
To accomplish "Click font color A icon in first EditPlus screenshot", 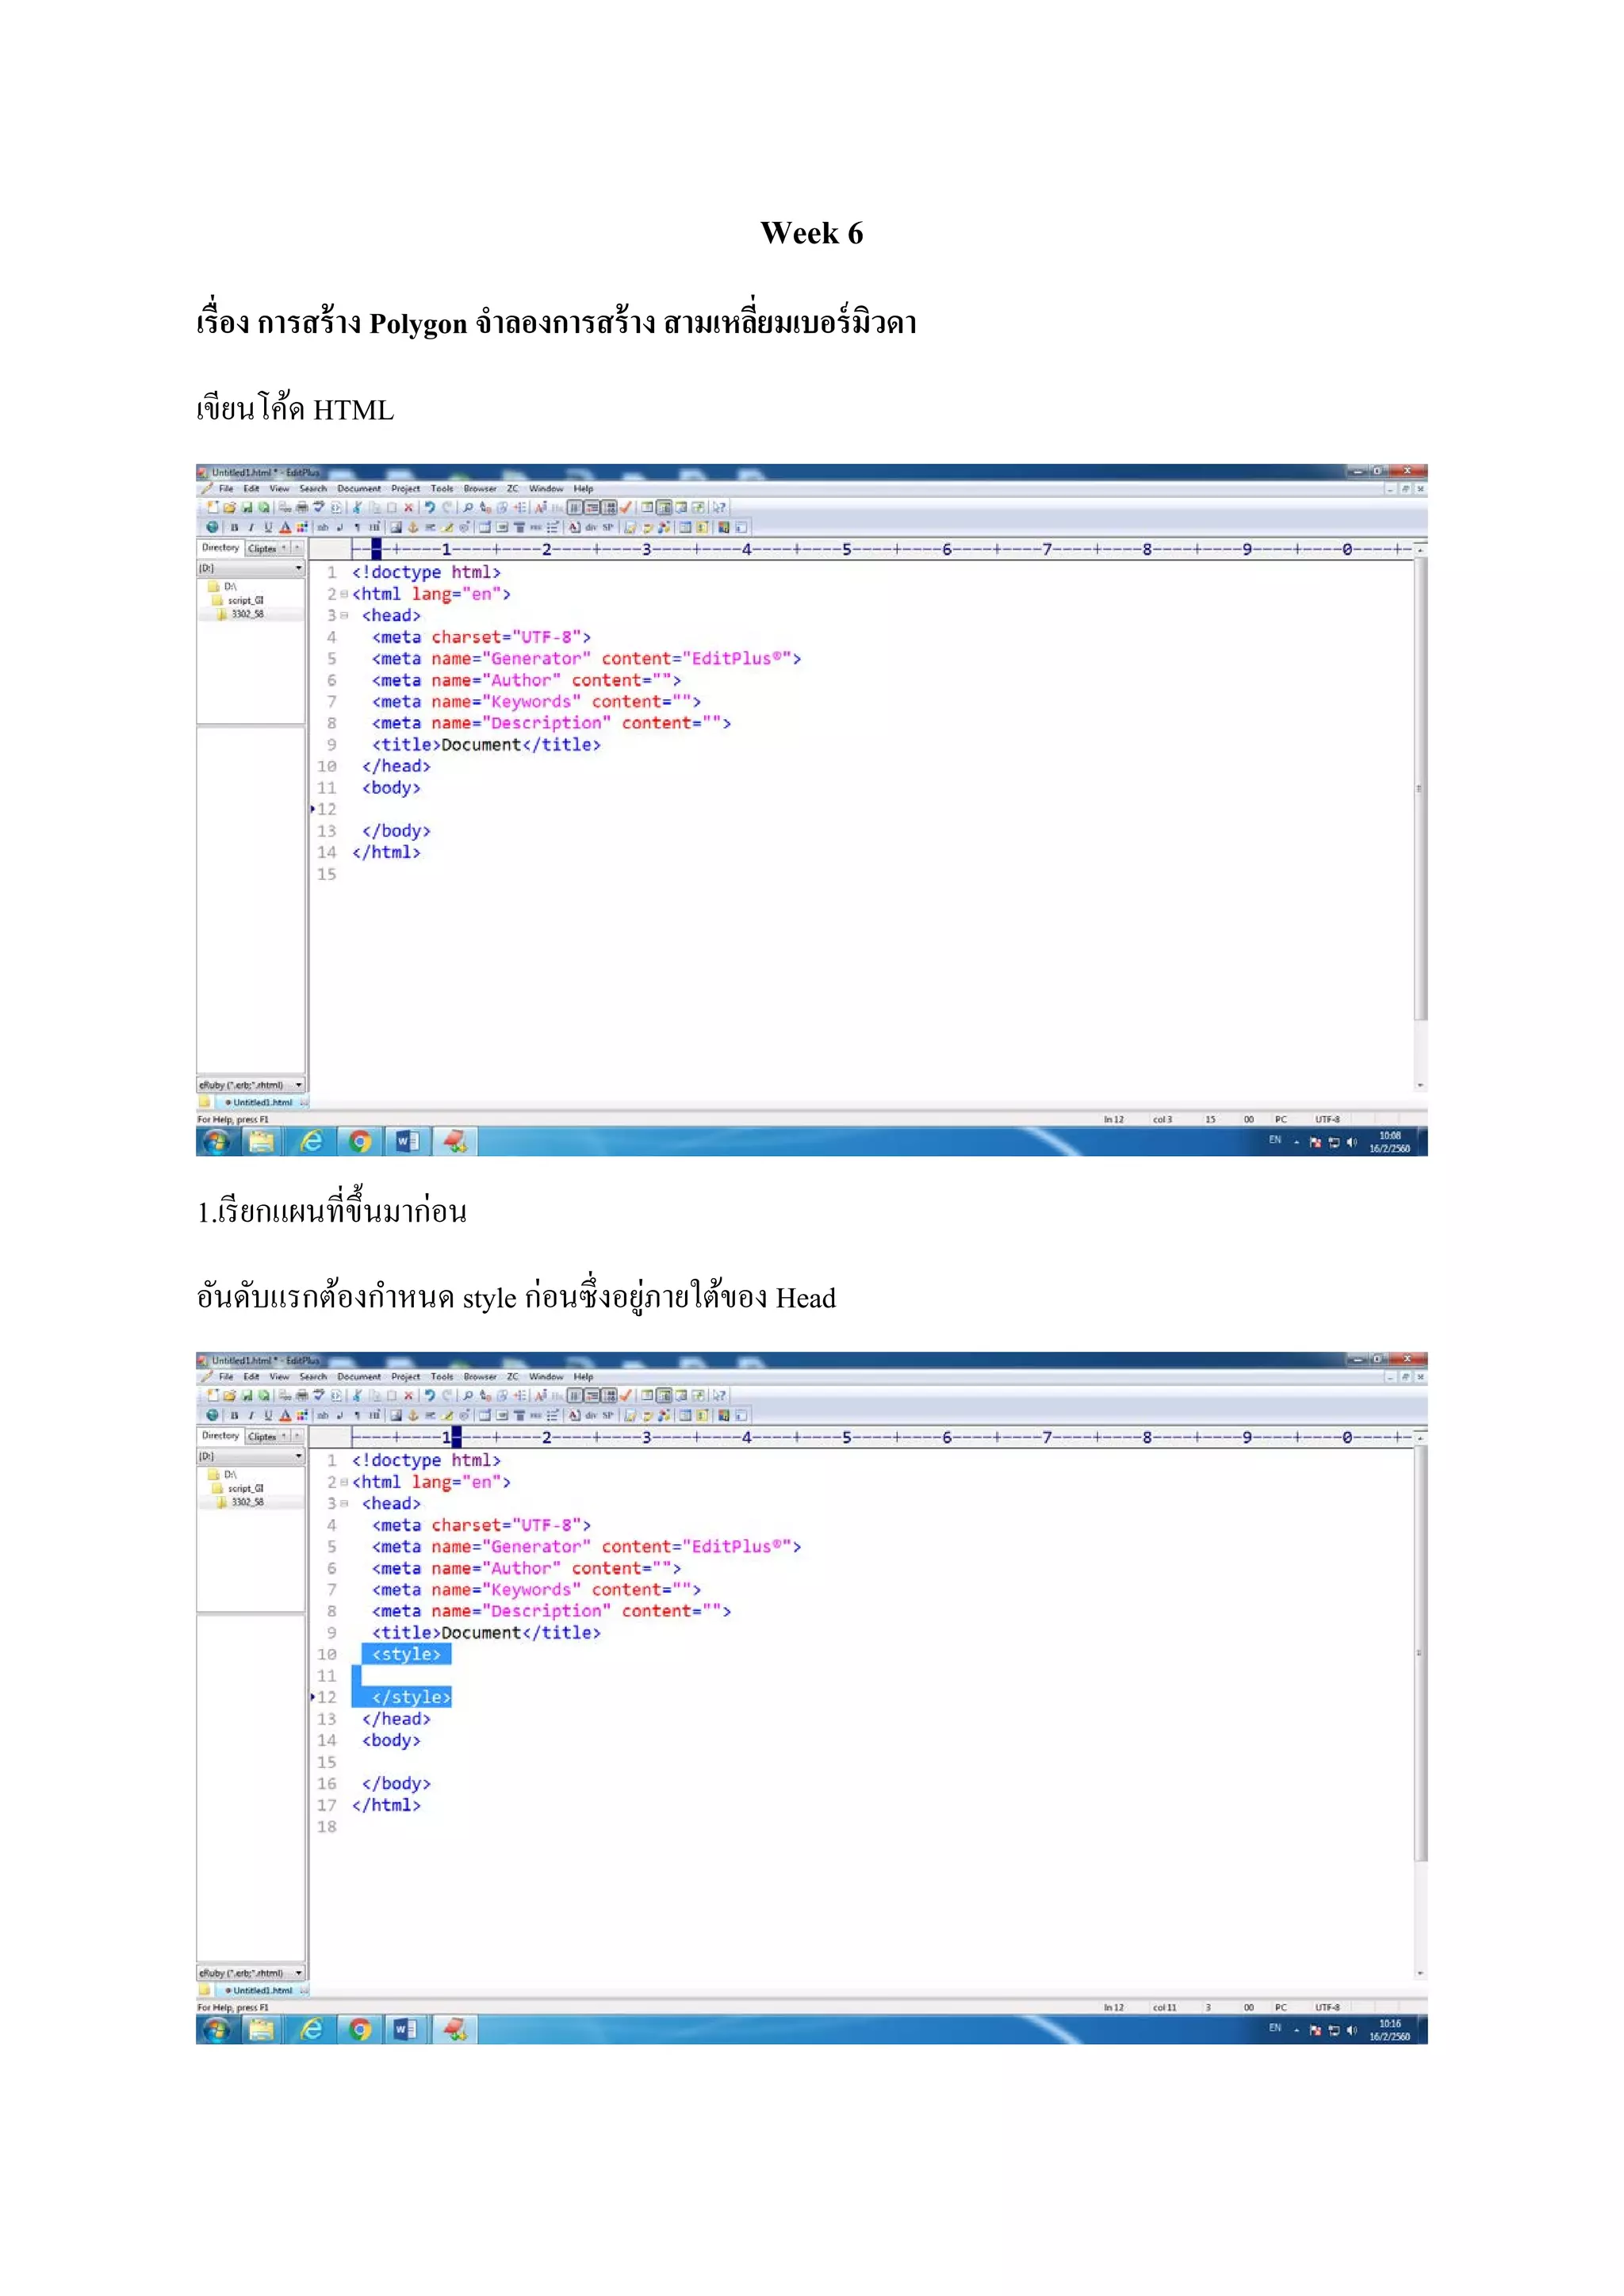I will point(285,528).
